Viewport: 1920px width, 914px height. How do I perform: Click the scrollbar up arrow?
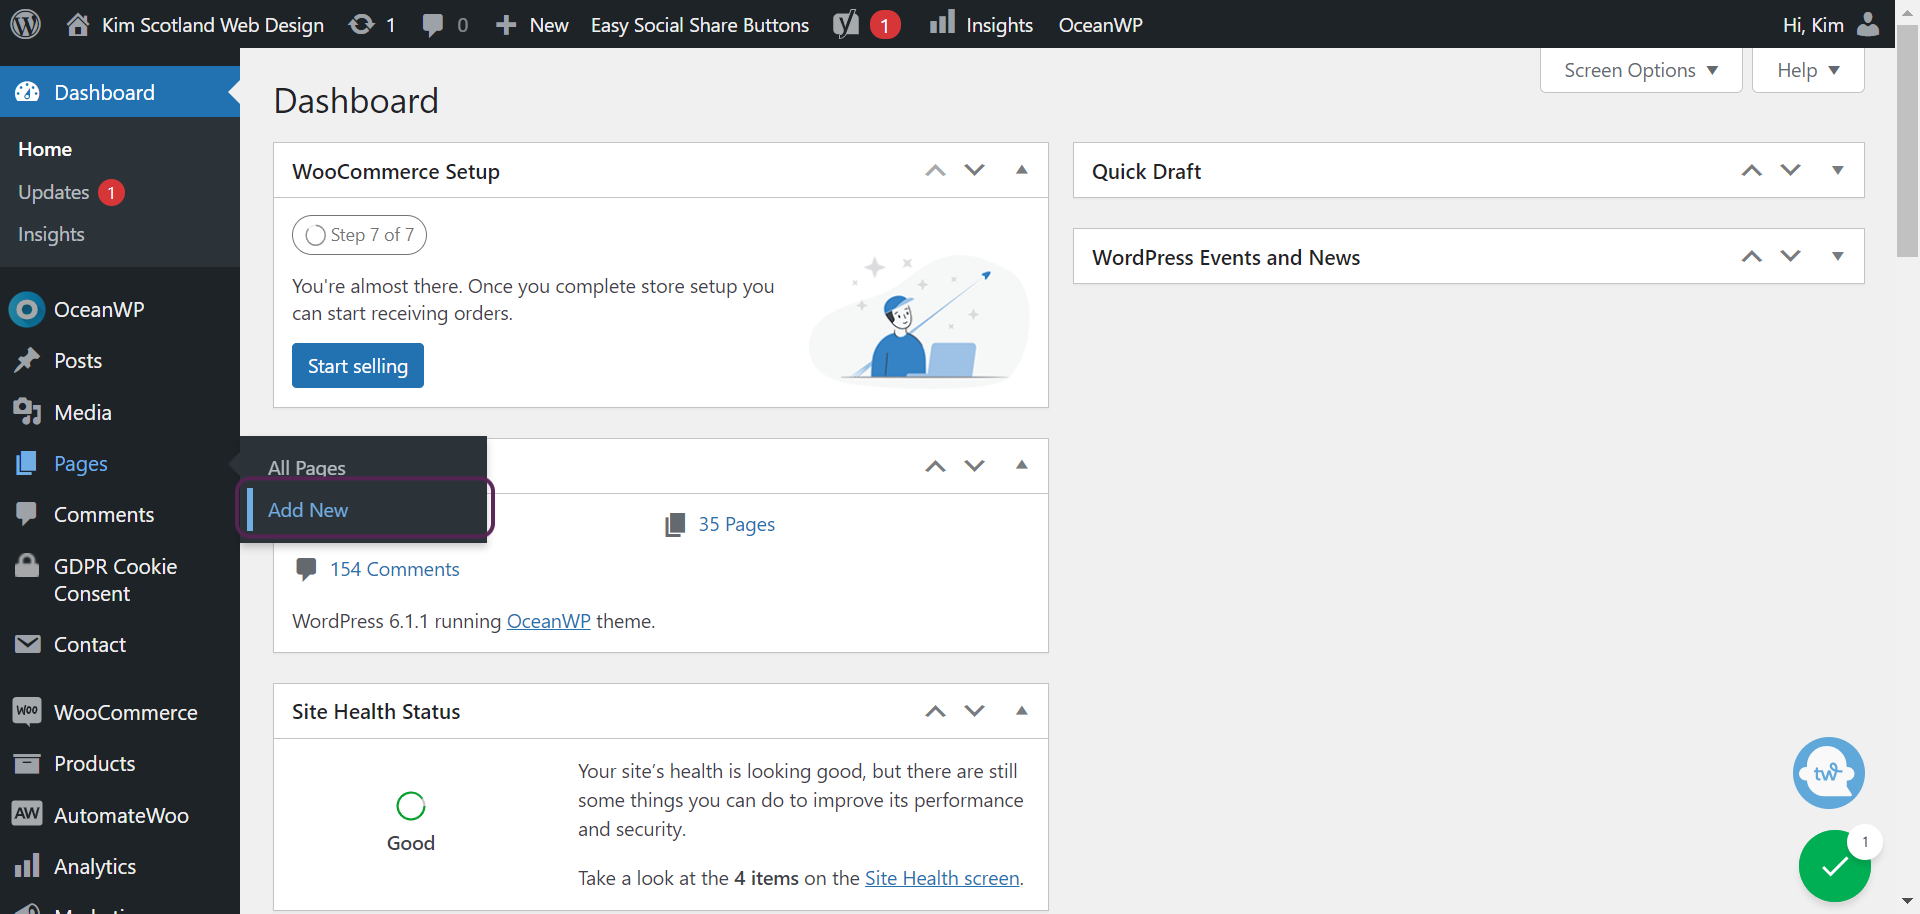coord(1908,11)
